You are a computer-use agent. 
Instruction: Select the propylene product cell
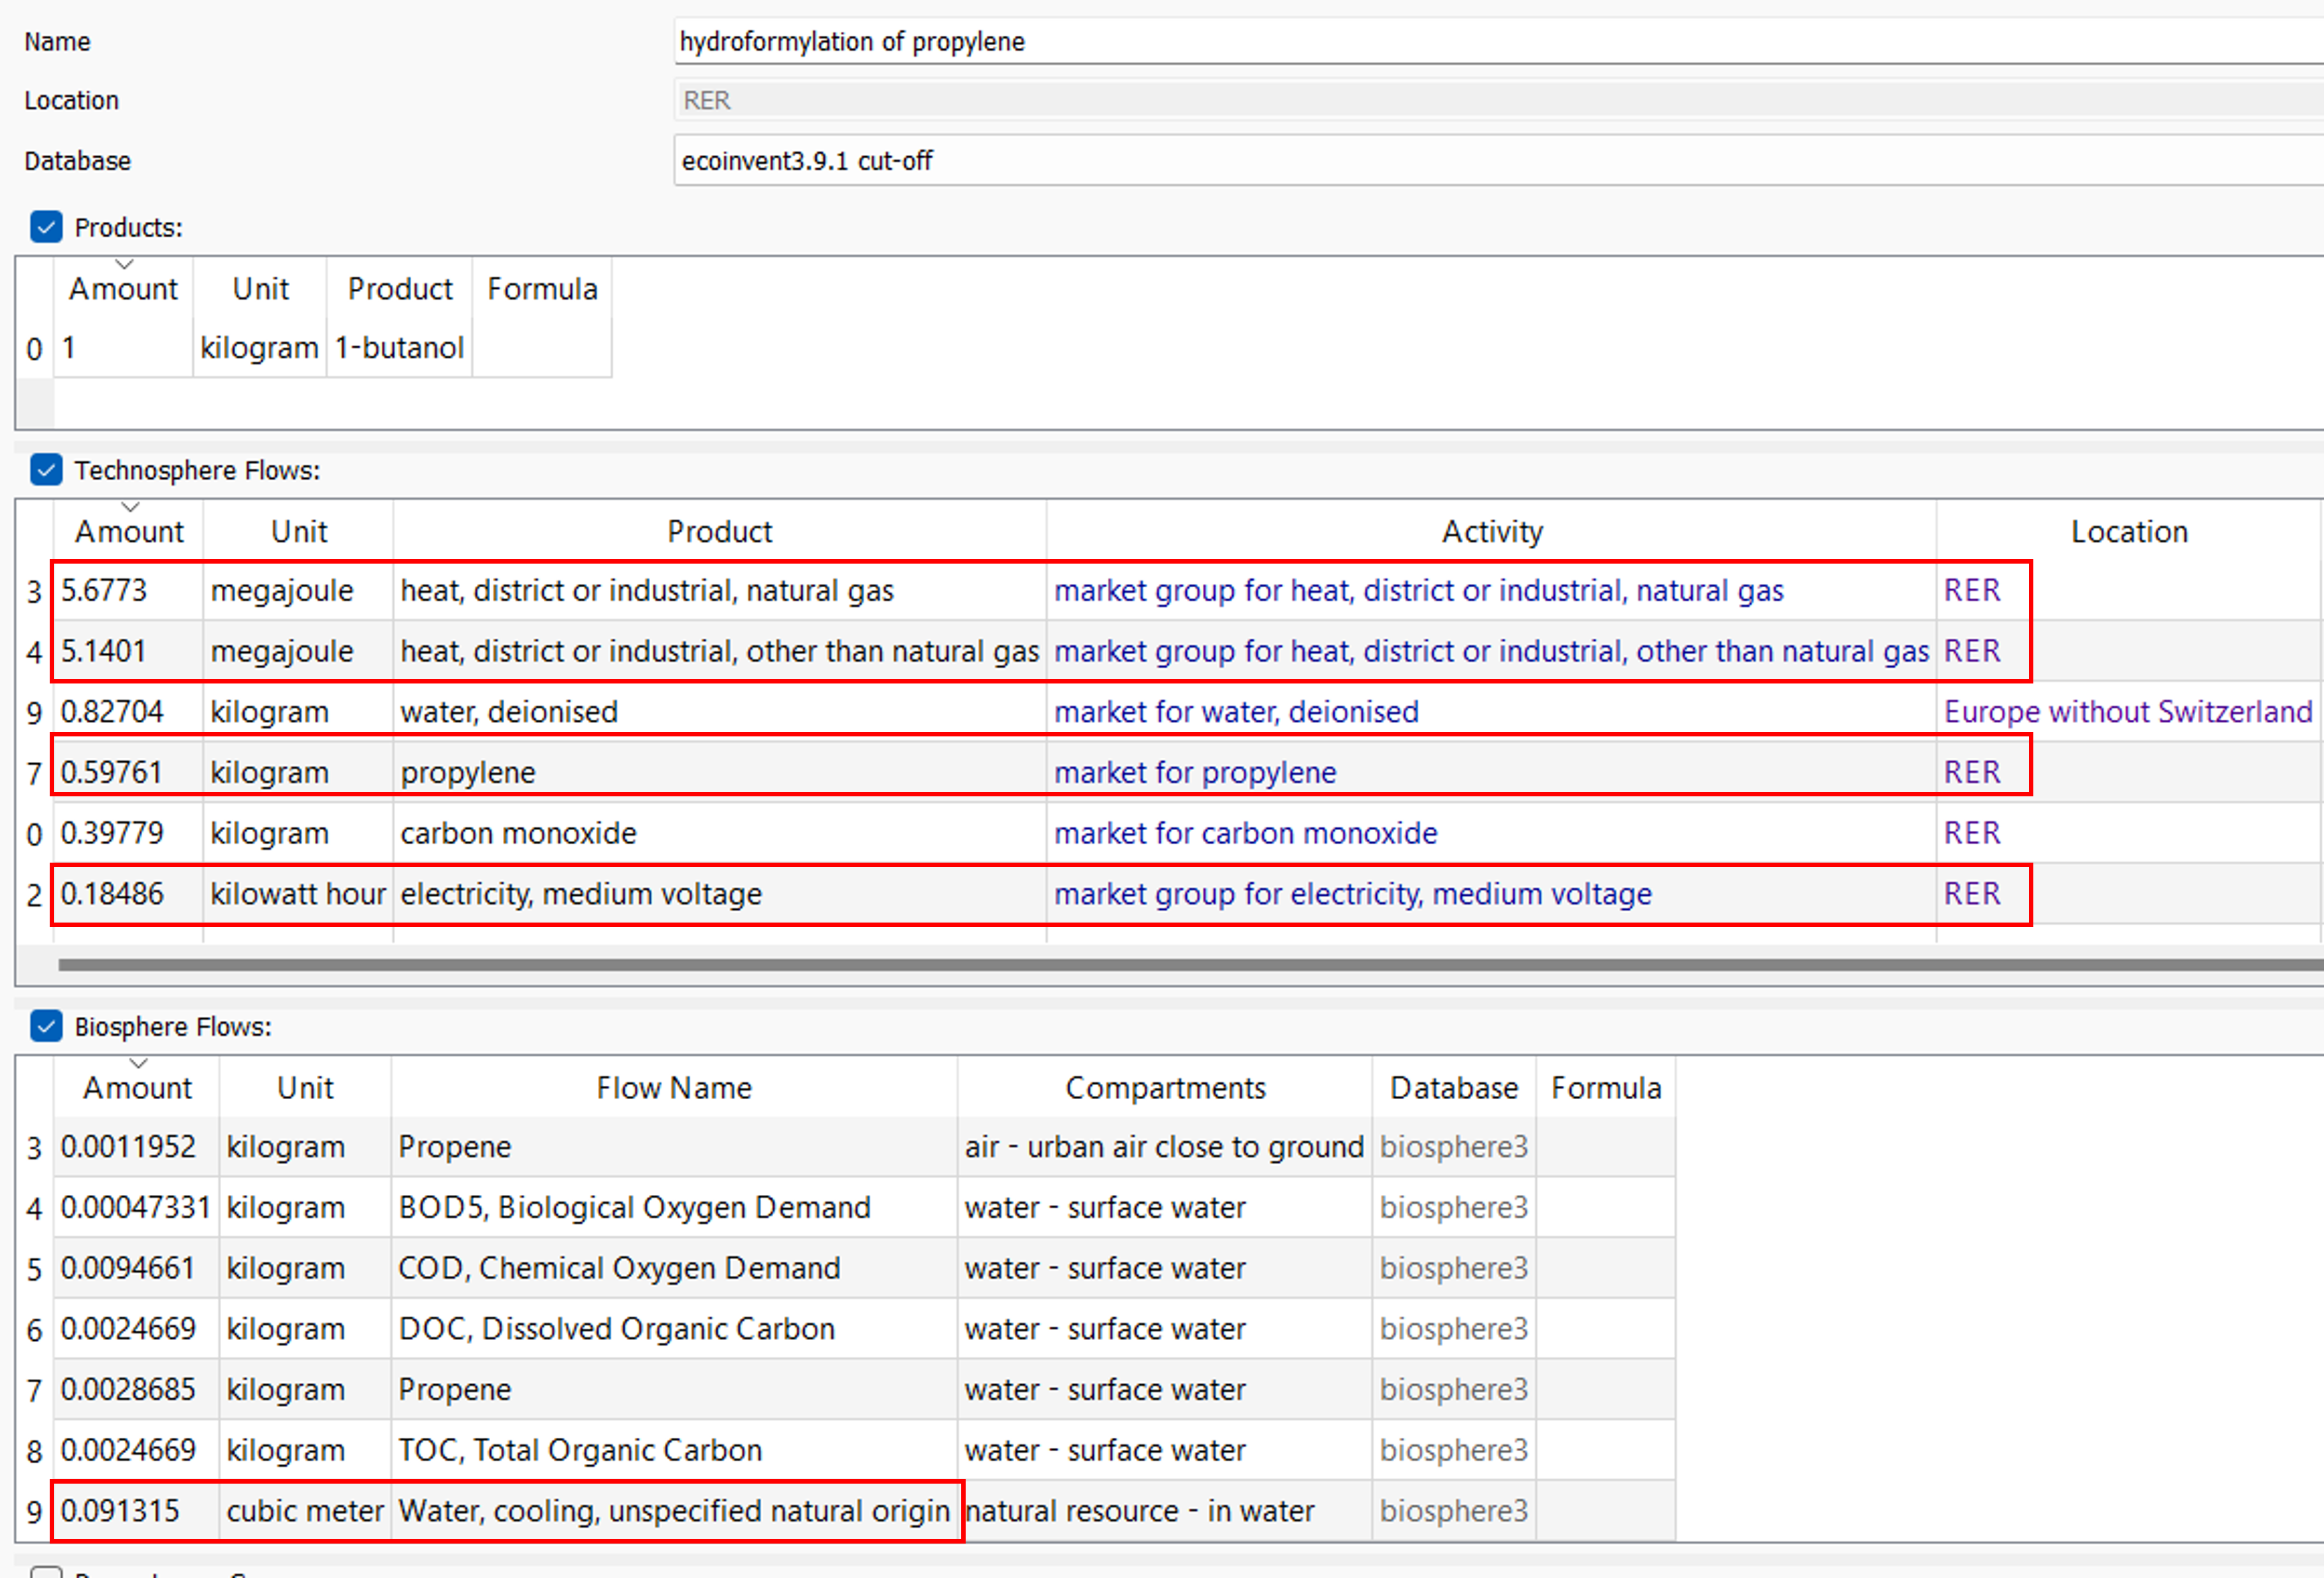coord(720,772)
